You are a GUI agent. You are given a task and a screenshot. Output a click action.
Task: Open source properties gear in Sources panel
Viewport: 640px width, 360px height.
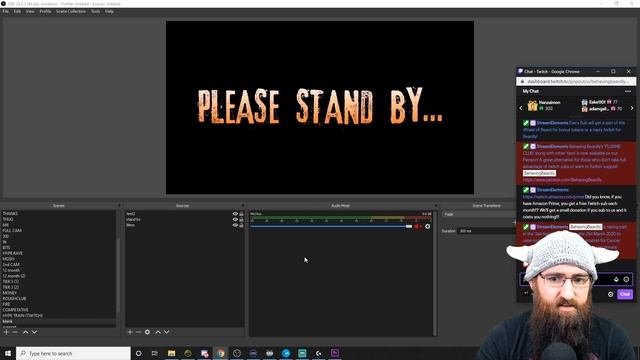click(147, 332)
